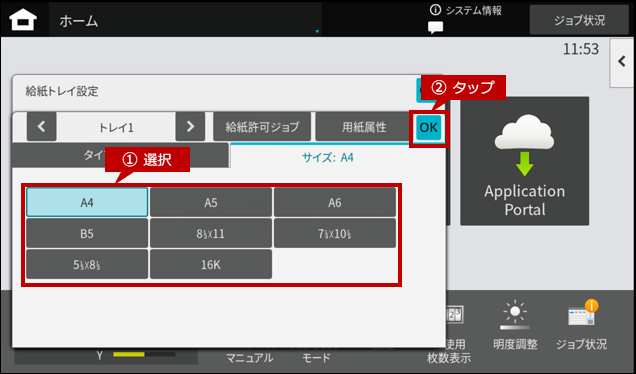
Task: Switch to next tray with right arrow
Action: click(x=190, y=127)
